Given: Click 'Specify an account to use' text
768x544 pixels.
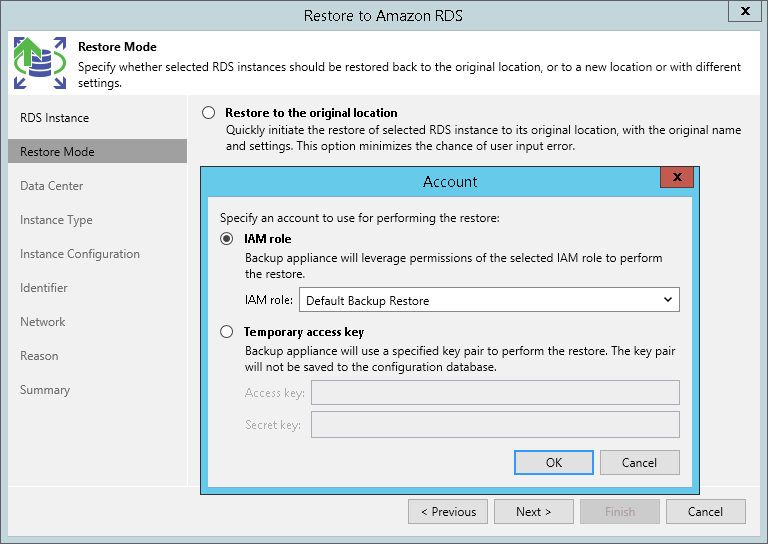Looking at the screenshot, I should pos(360,218).
